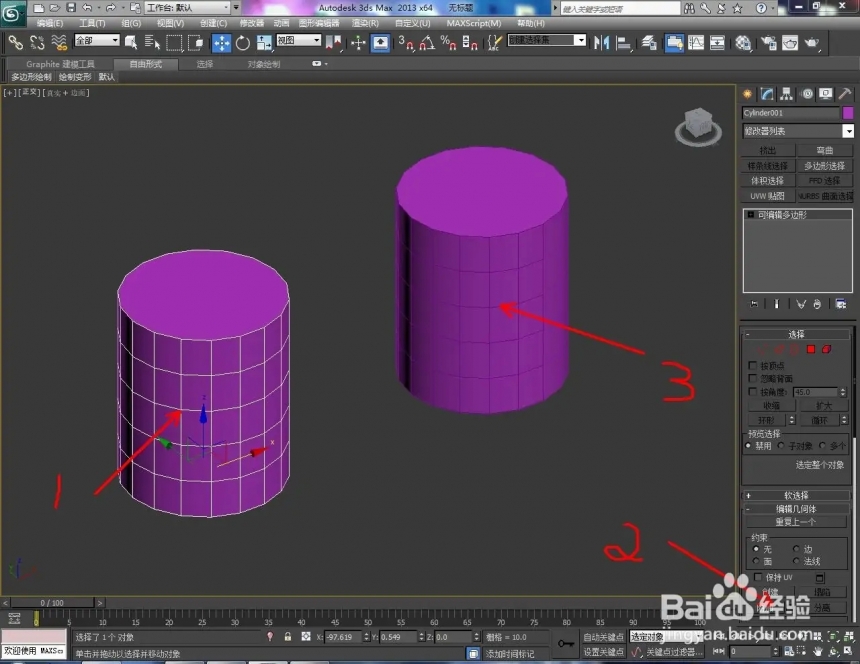Image resolution: width=860 pixels, height=664 pixels.
Task: Click the 0 / 100 time slider
Action: coord(52,603)
